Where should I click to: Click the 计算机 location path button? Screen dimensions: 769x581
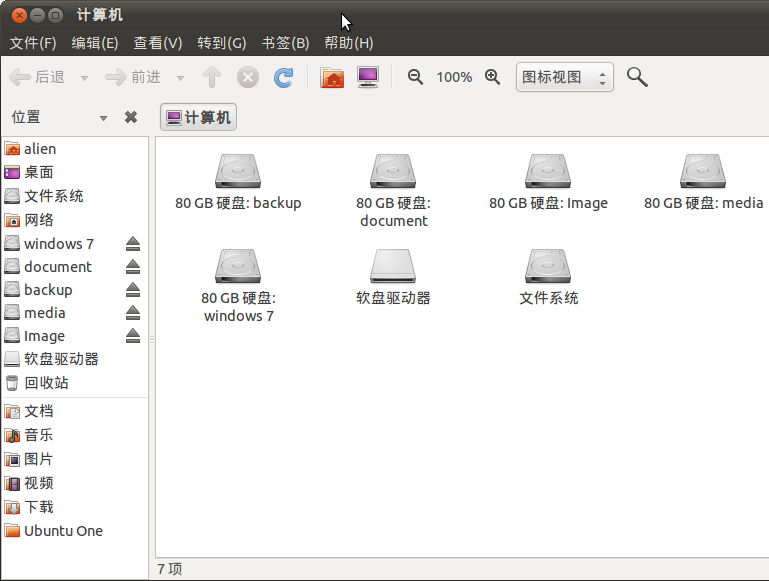[x=199, y=117]
